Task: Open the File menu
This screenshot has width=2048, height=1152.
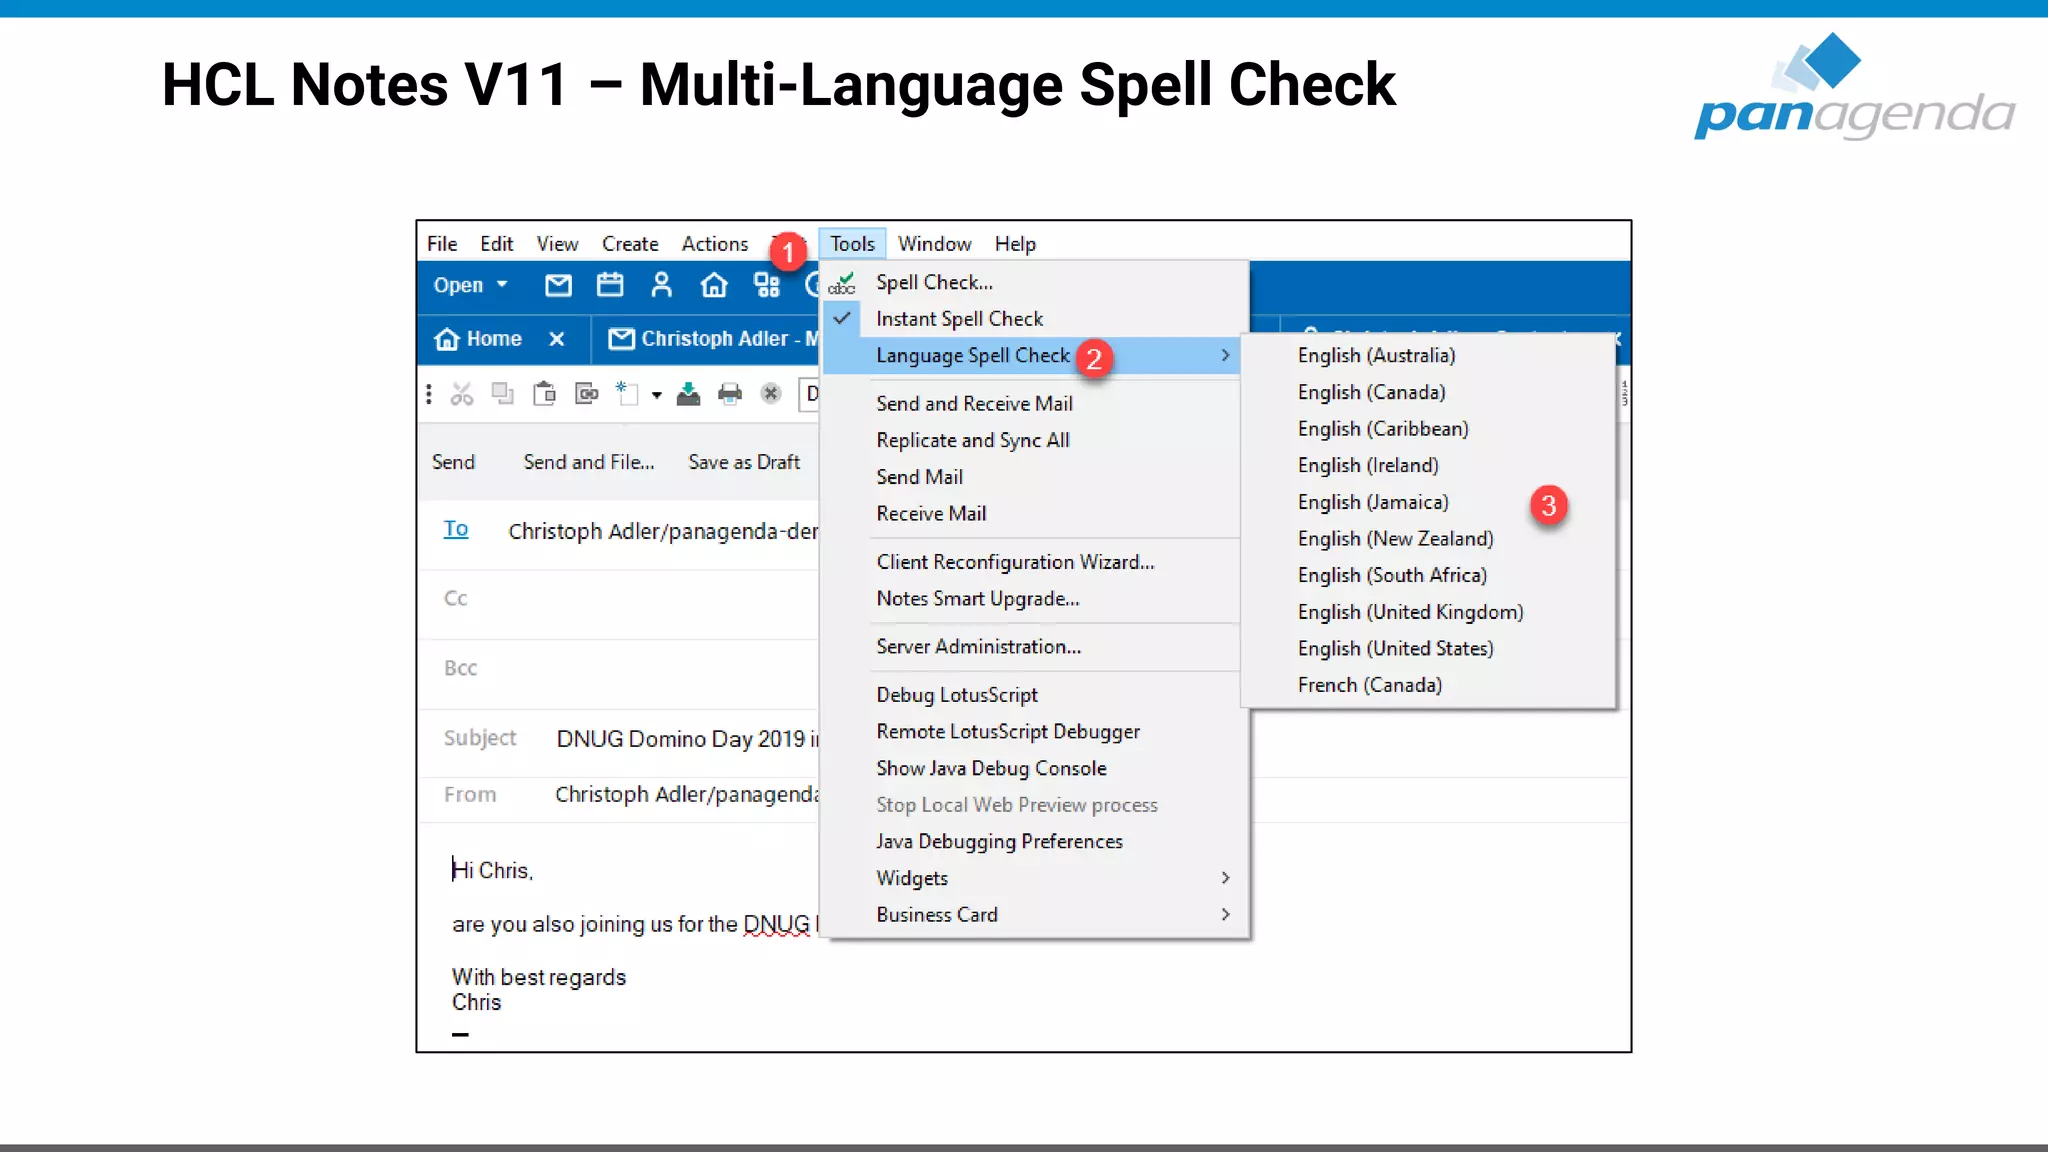Action: 442,244
